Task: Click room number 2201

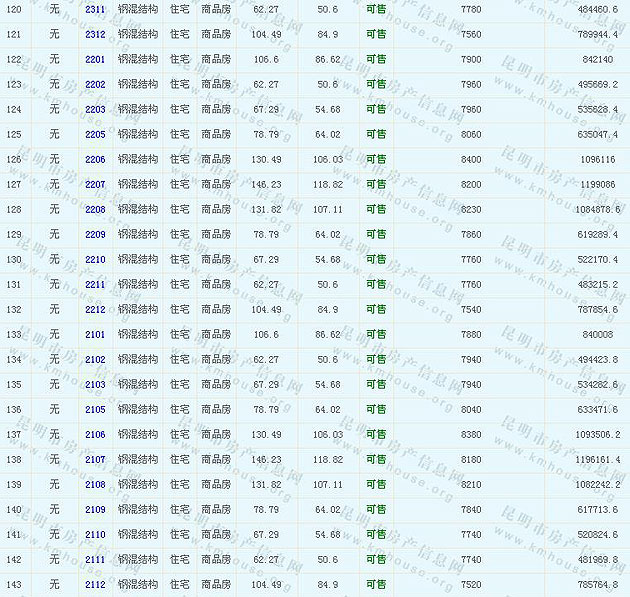Action: (95, 59)
